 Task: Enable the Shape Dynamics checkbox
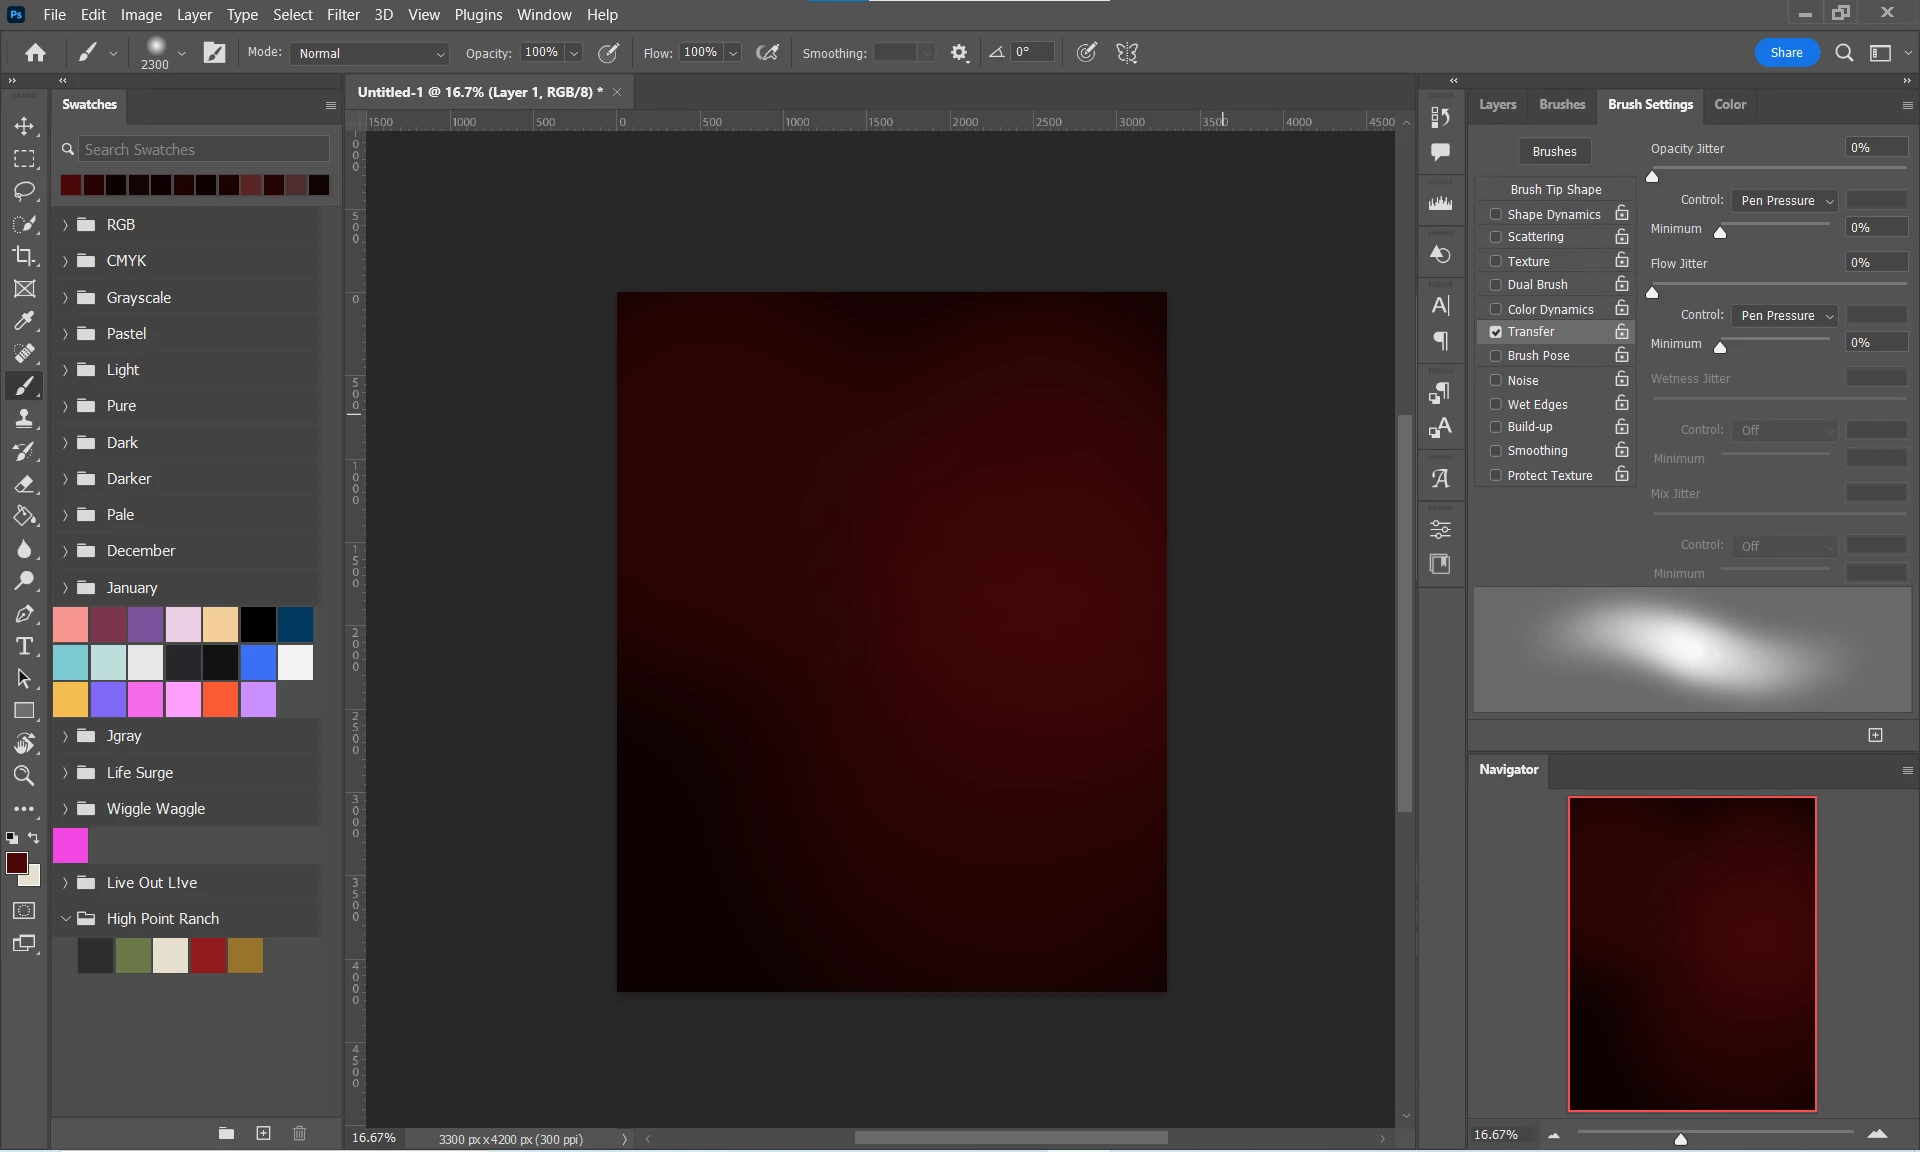pos(1496,214)
